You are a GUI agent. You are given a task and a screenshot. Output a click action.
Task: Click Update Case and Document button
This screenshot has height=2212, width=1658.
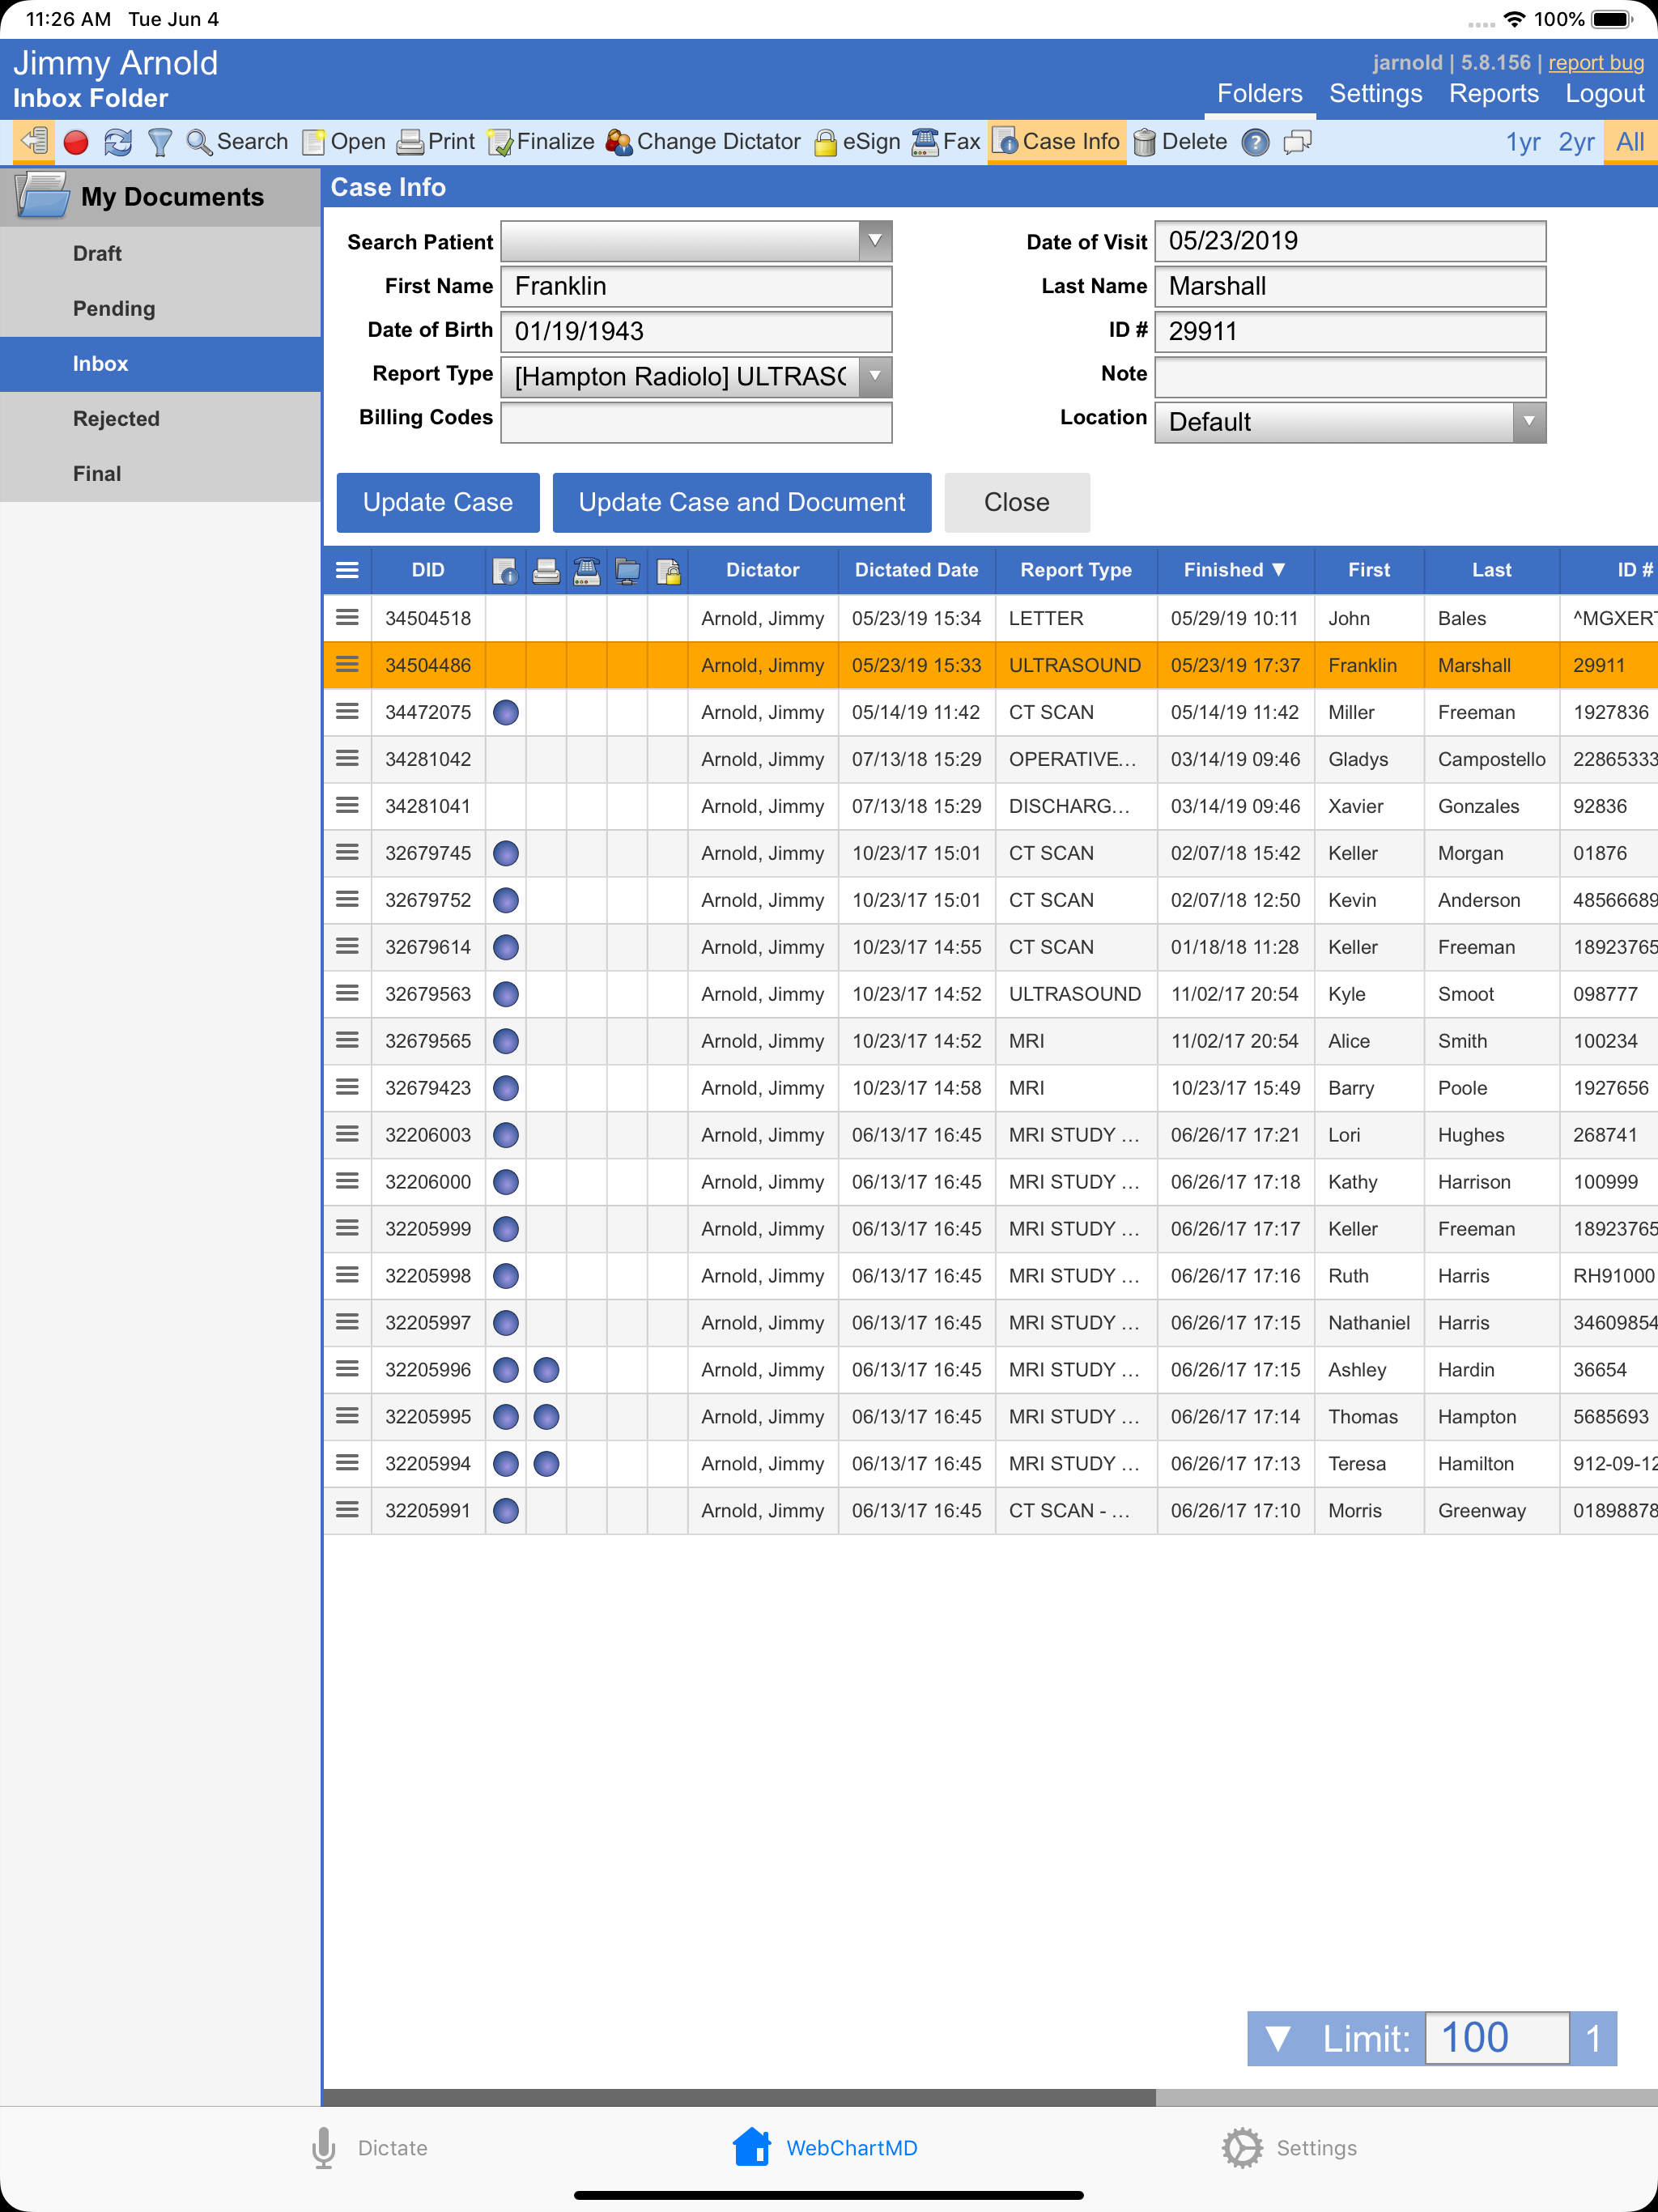pyautogui.click(x=742, y=502)
